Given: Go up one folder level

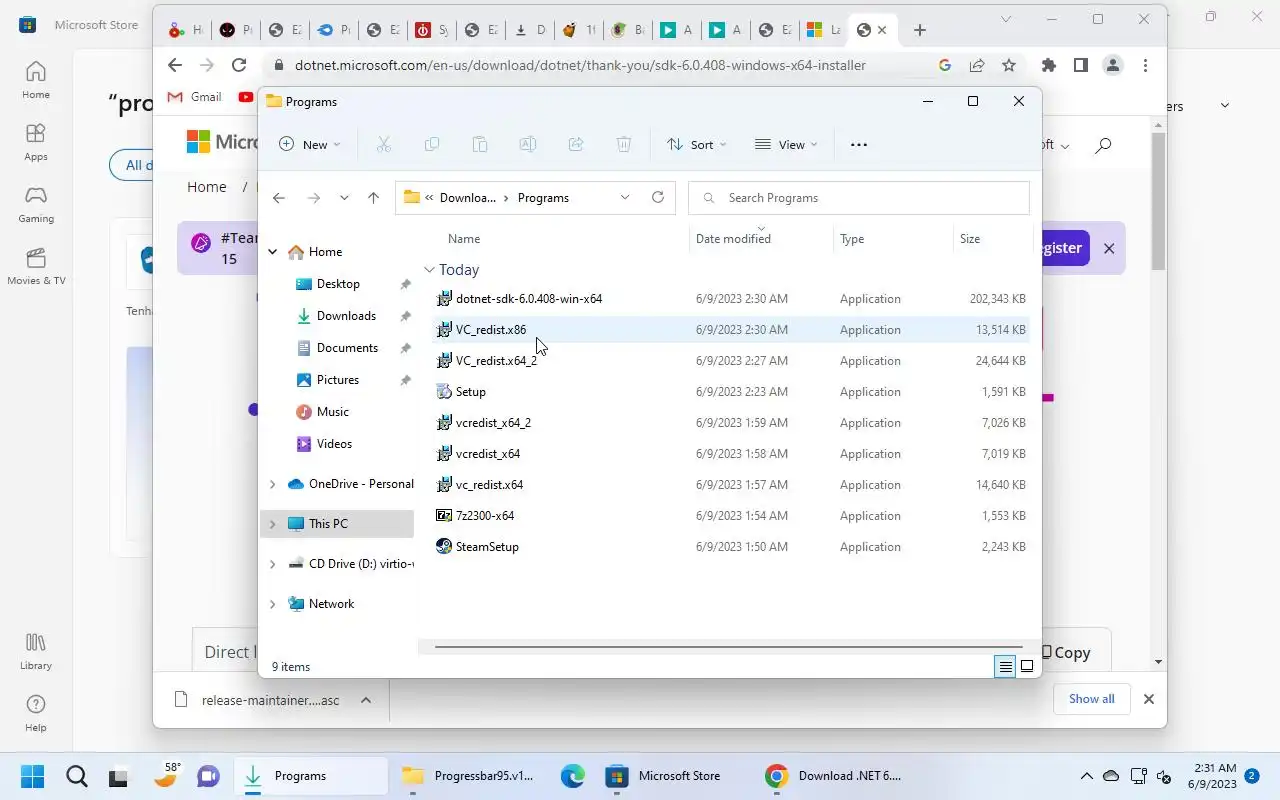Looking at the screenshot, I should (373, 198).
